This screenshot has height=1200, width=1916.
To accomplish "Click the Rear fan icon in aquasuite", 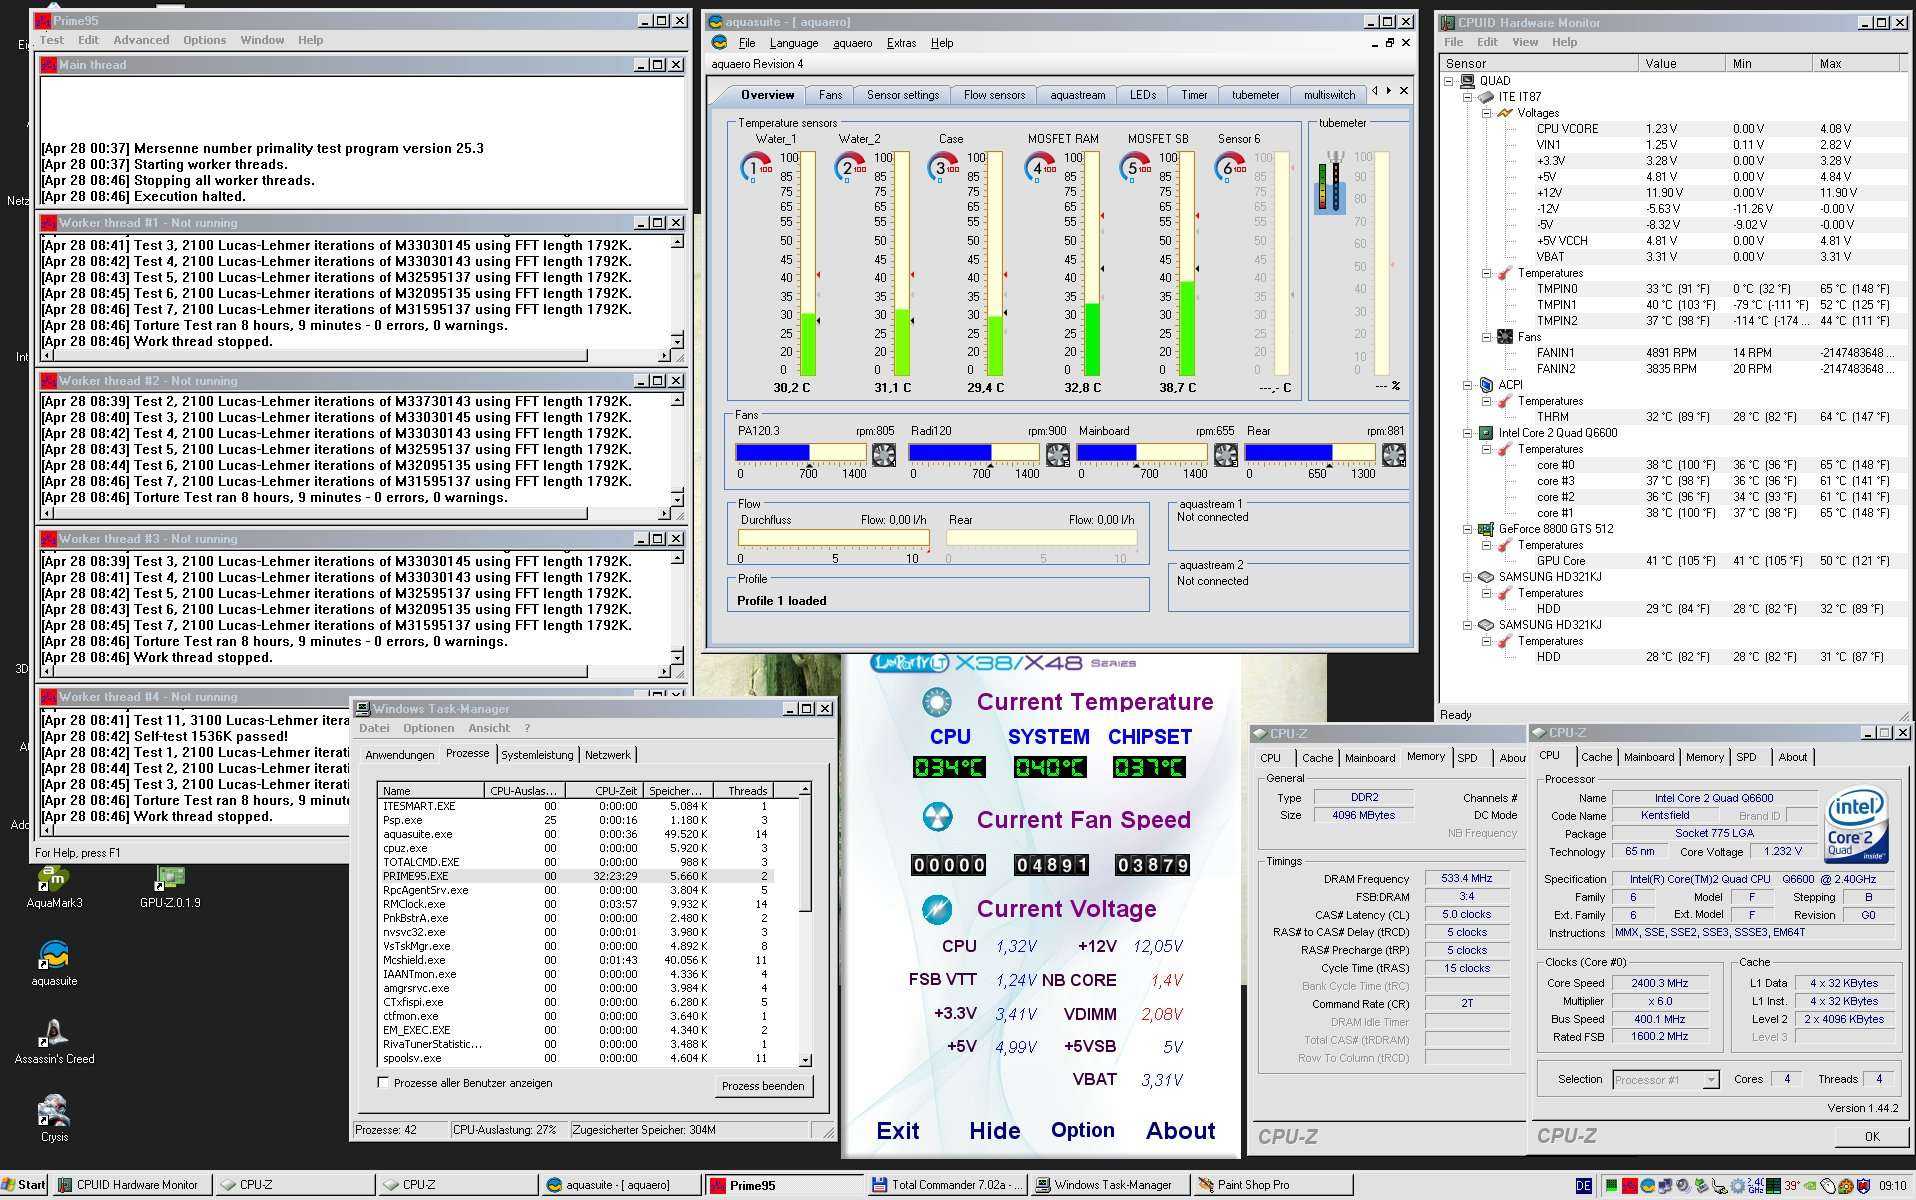I will click(1393, 455).
